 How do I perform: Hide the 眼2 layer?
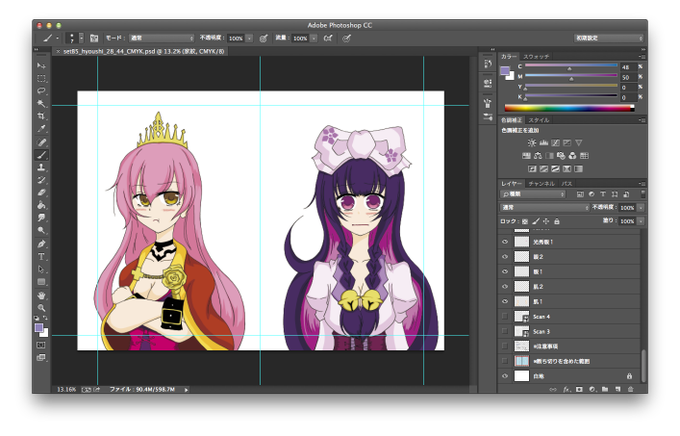(505, 257)
